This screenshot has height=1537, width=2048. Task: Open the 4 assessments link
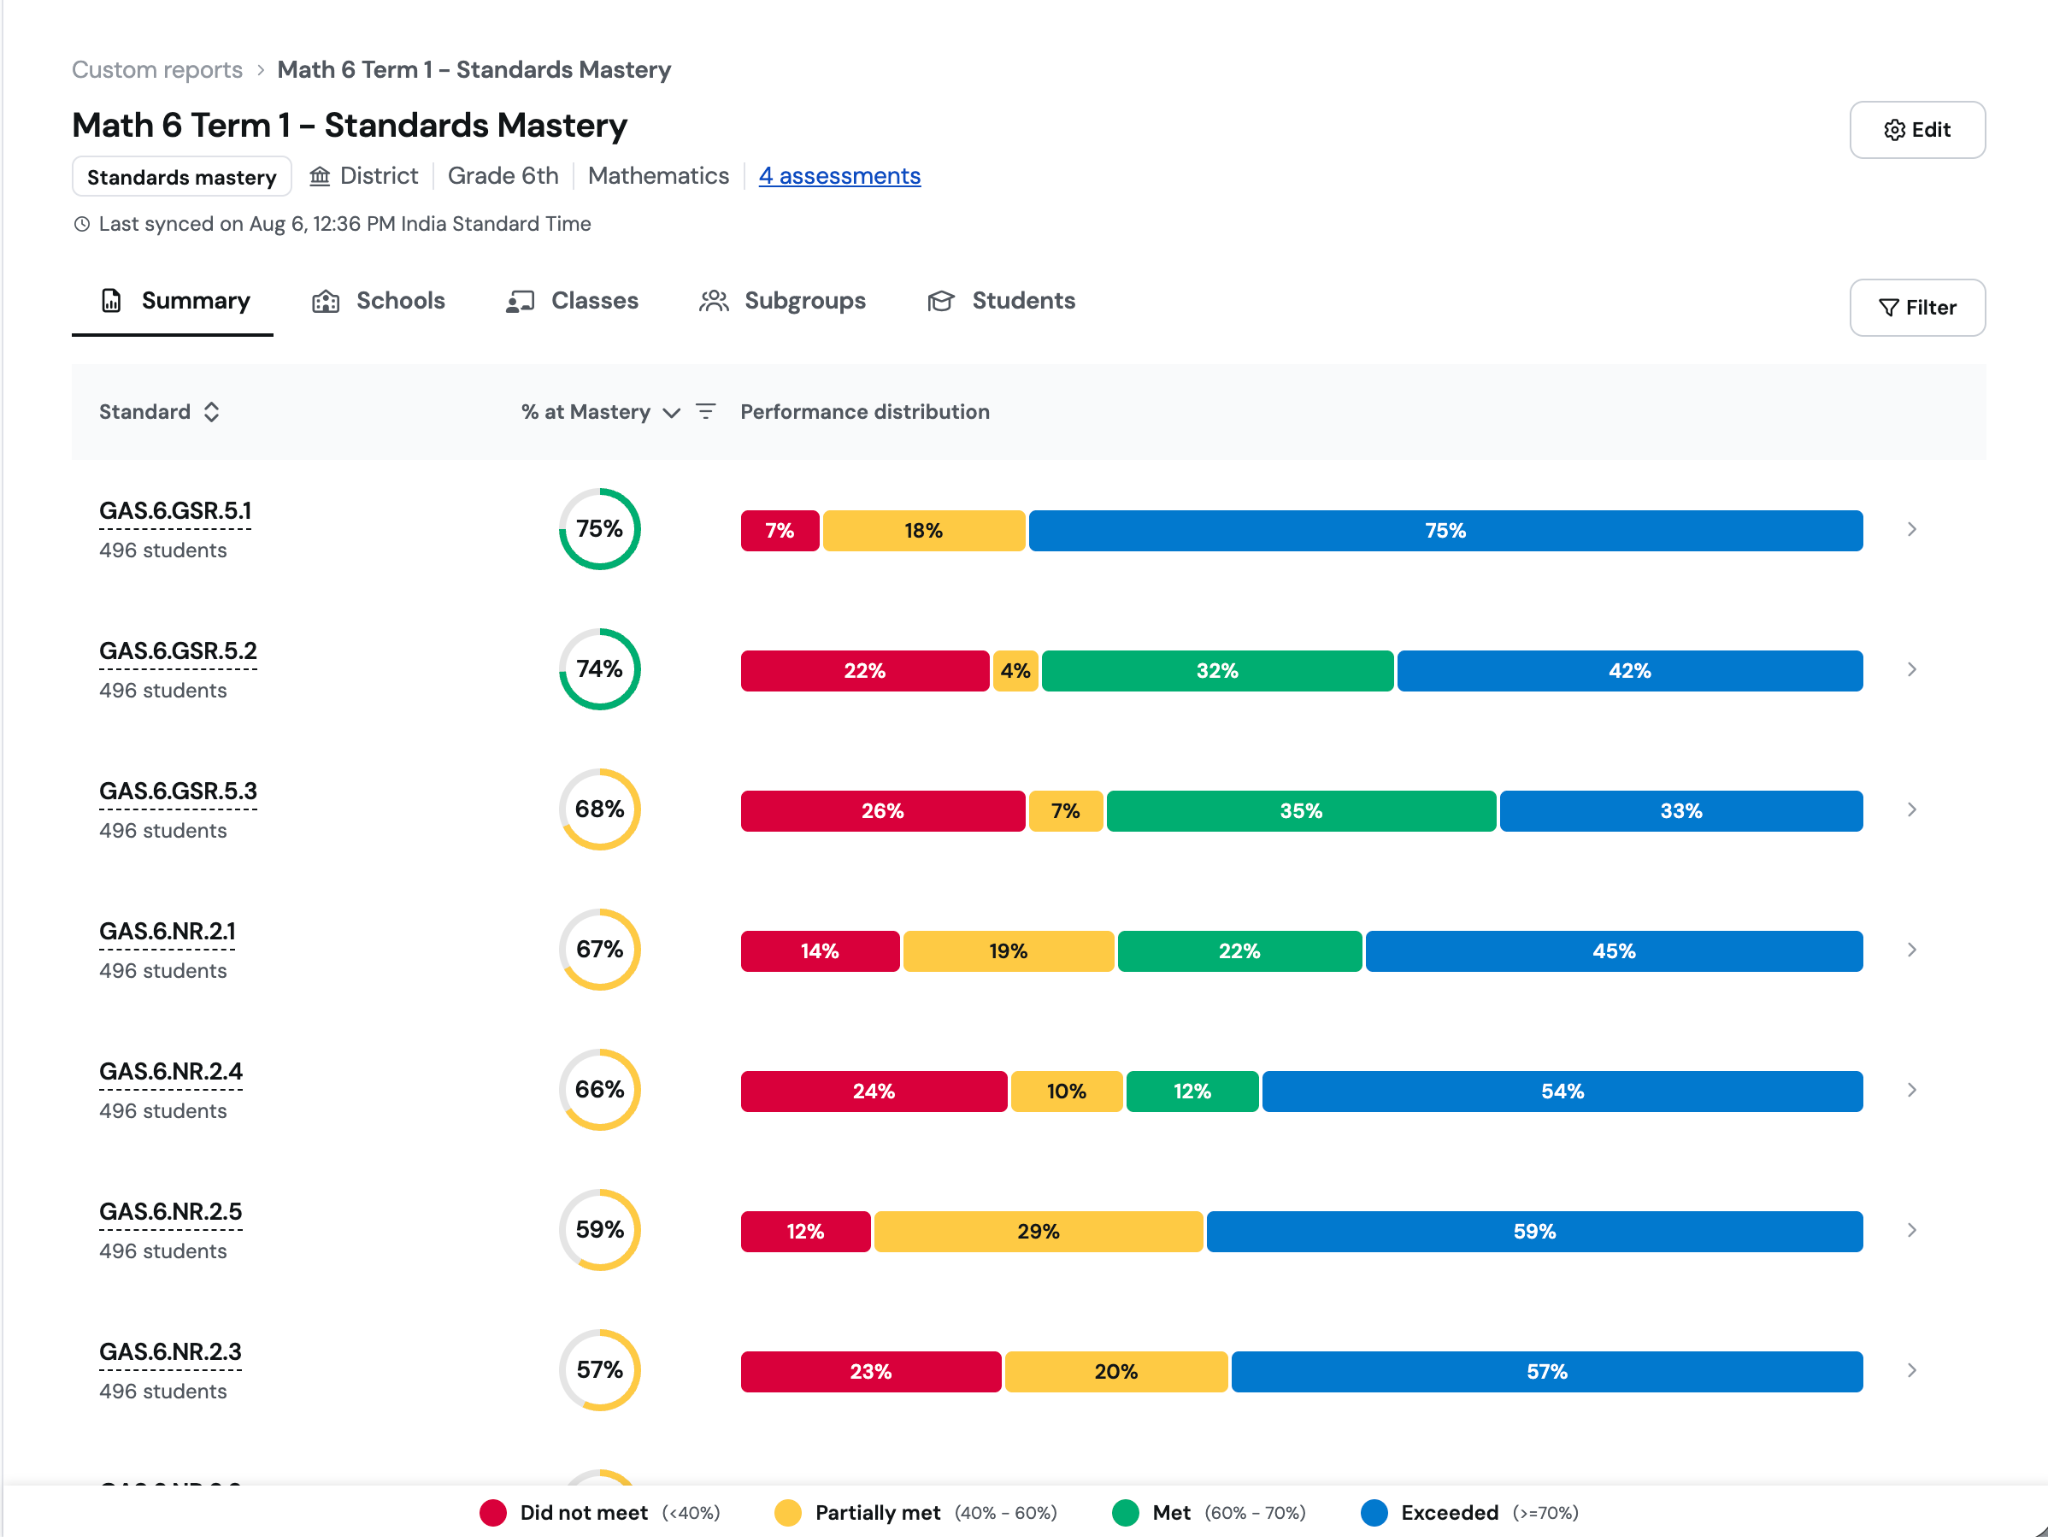click(840, 176)
